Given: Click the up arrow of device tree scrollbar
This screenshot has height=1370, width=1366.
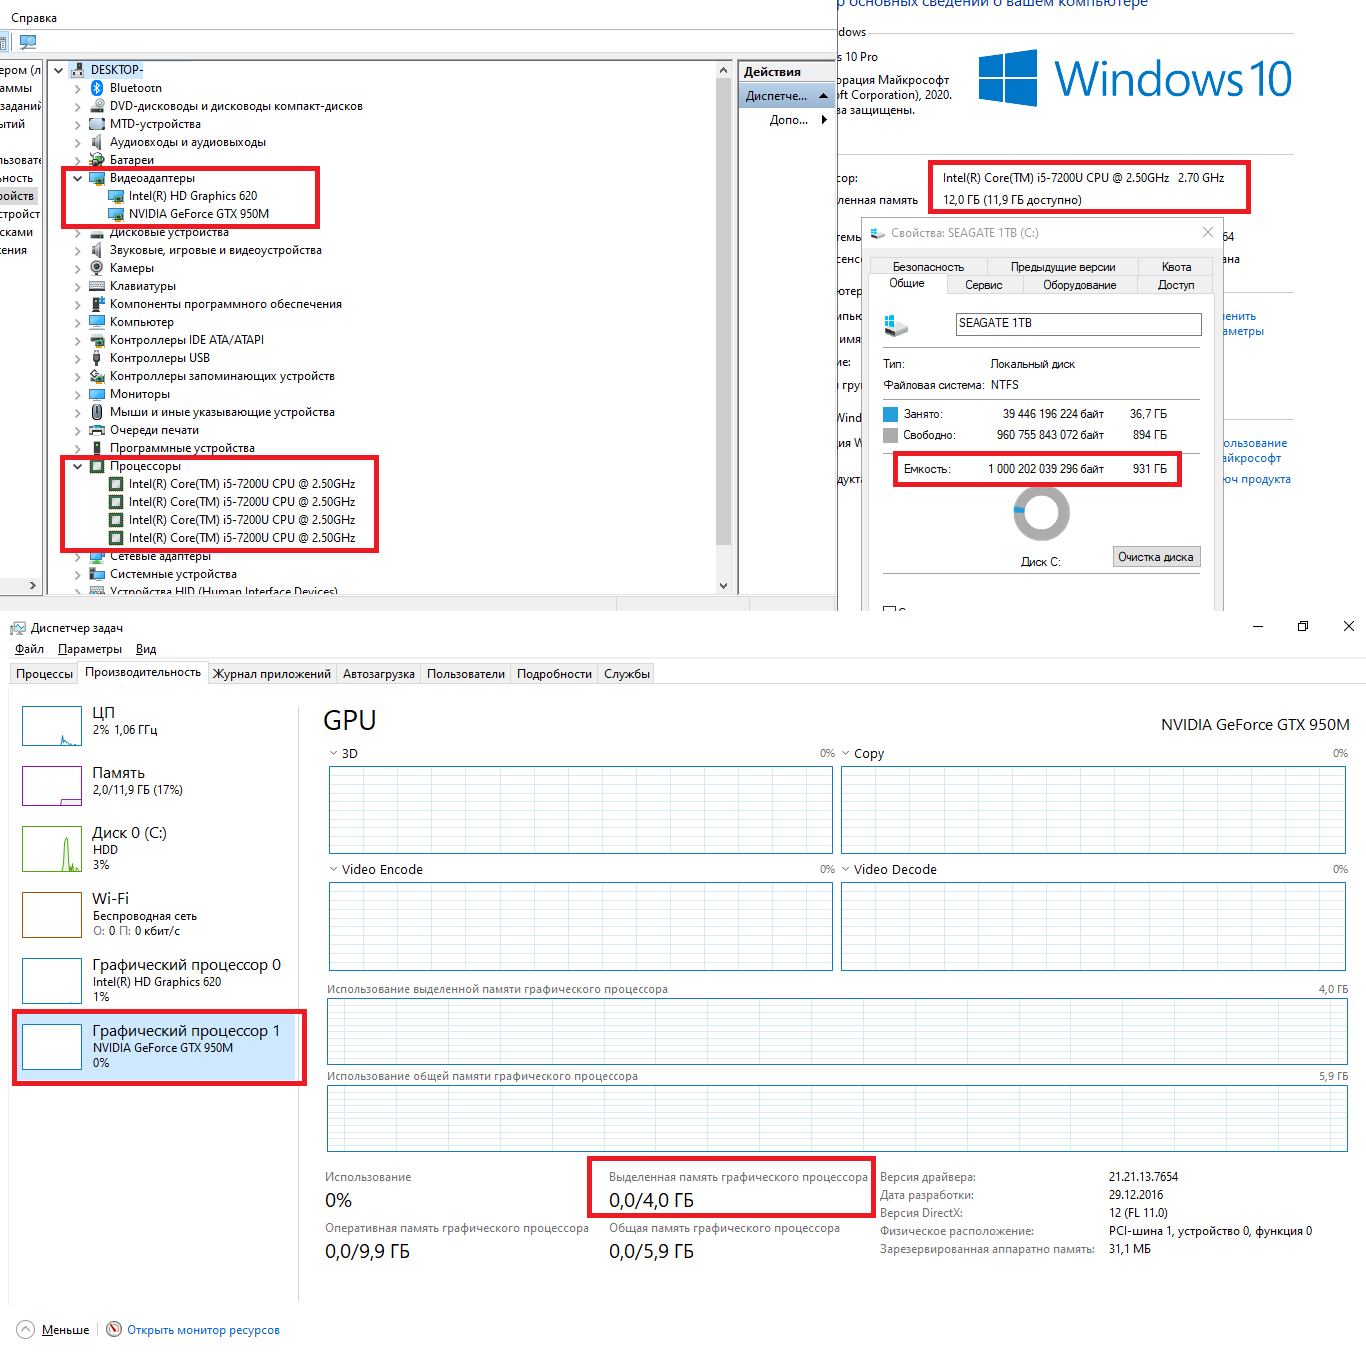Looking at the screenshot, I should [x=724, y=70].
